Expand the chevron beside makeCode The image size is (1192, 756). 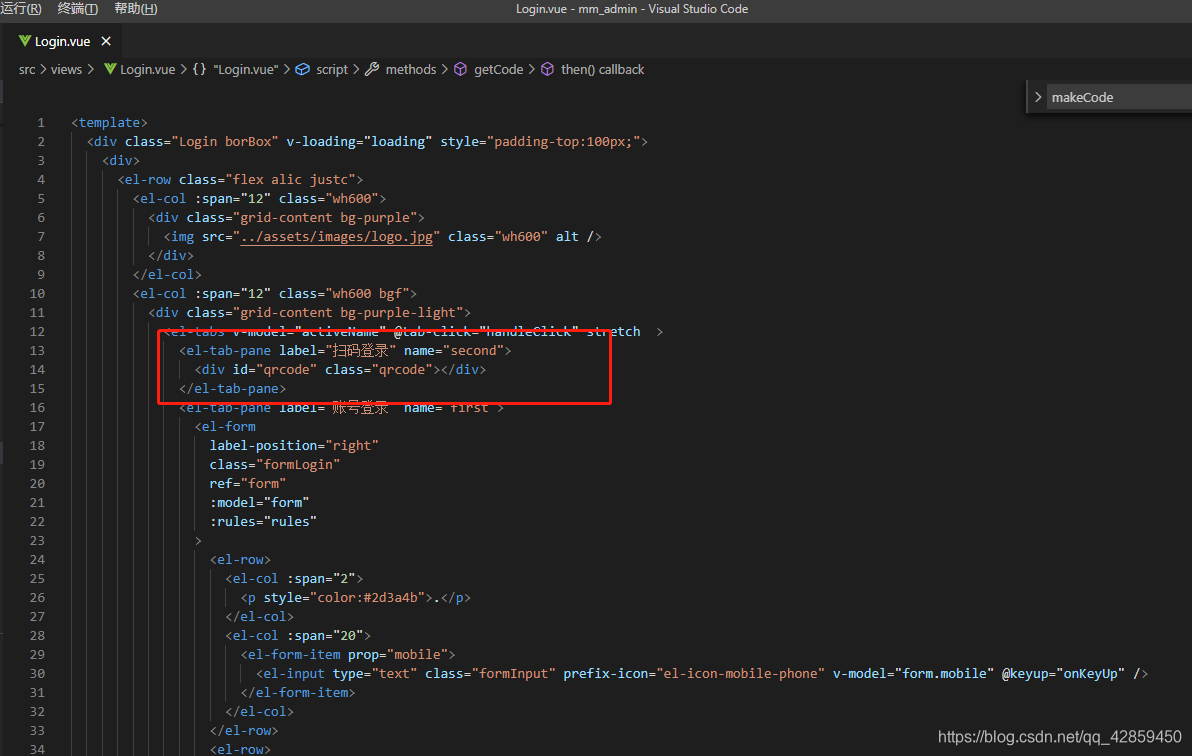pos(1038,98)
